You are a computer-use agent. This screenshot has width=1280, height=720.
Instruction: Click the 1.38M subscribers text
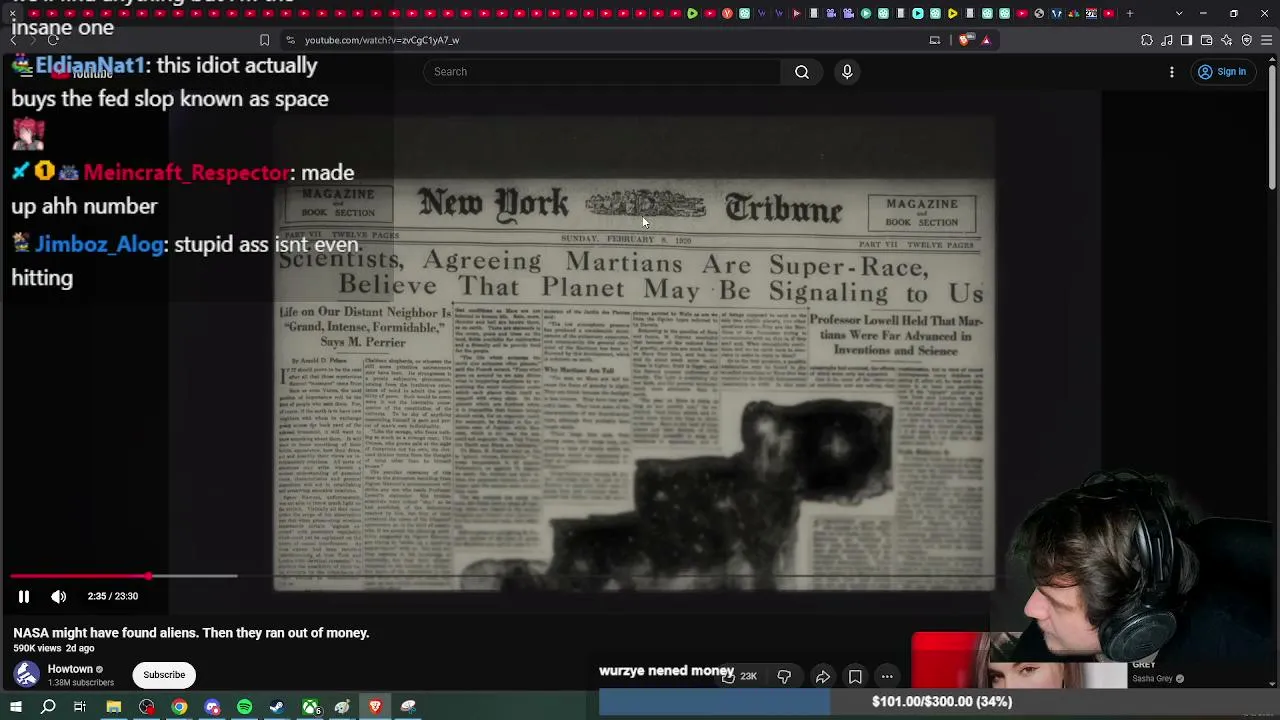(x=81, y=683)
